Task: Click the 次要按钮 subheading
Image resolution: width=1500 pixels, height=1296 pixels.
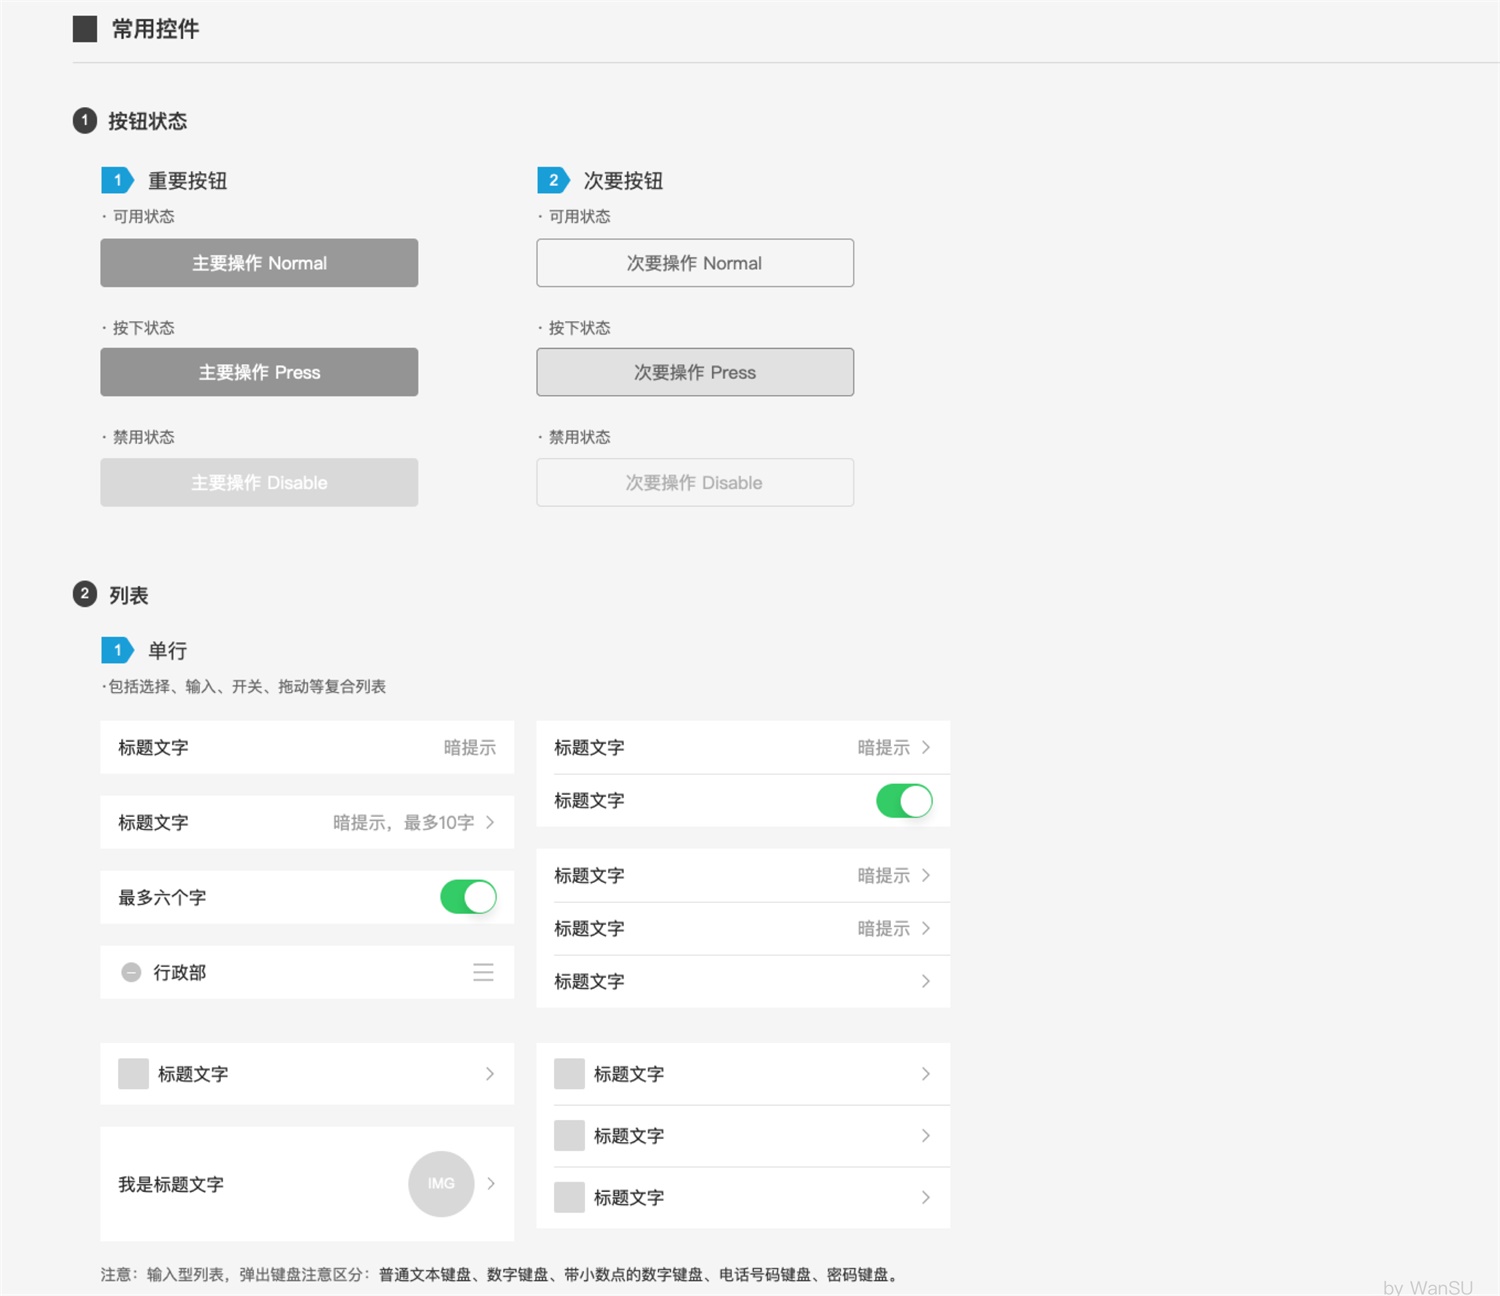Action: tap(624, 181)
